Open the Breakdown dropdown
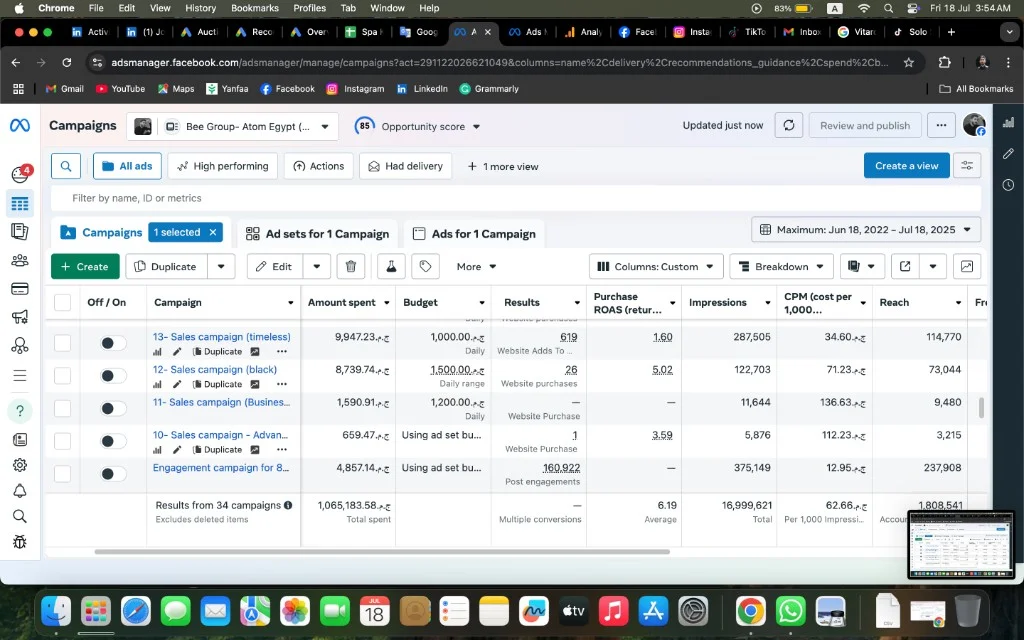Viewport: 1024px width, 640px height. 781,266
